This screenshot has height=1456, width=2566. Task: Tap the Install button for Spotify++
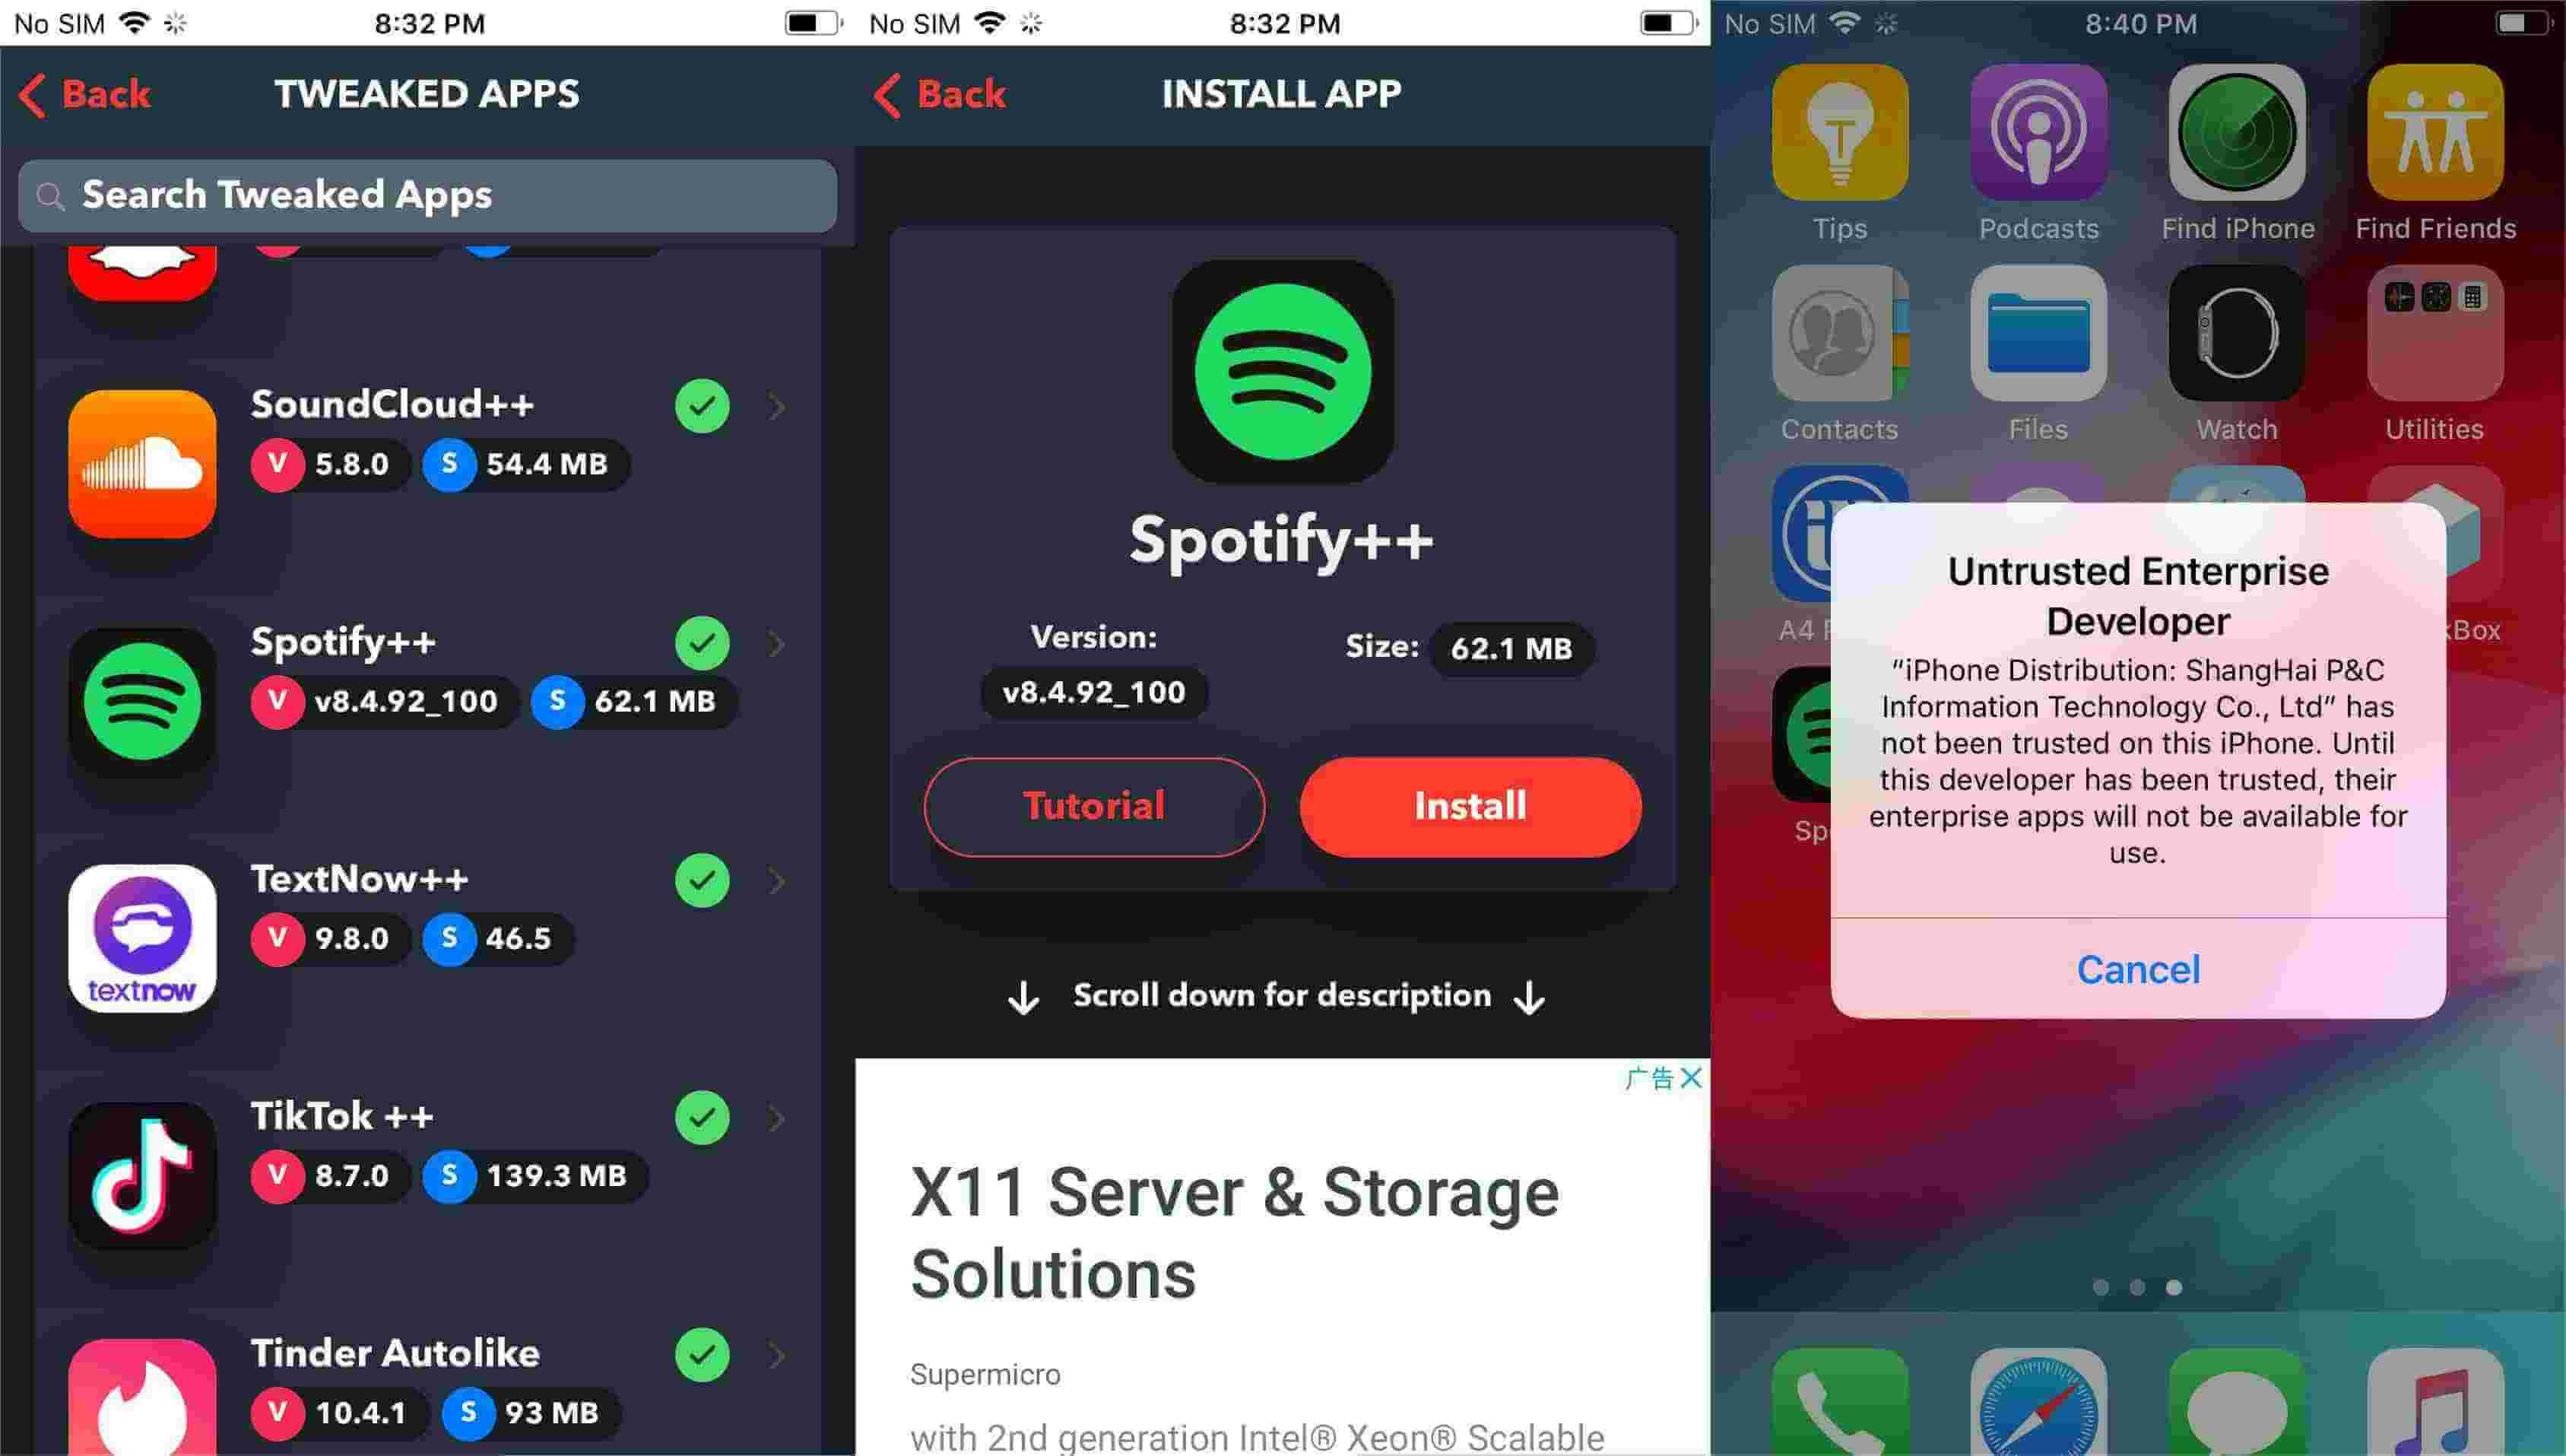[1468, 807]
